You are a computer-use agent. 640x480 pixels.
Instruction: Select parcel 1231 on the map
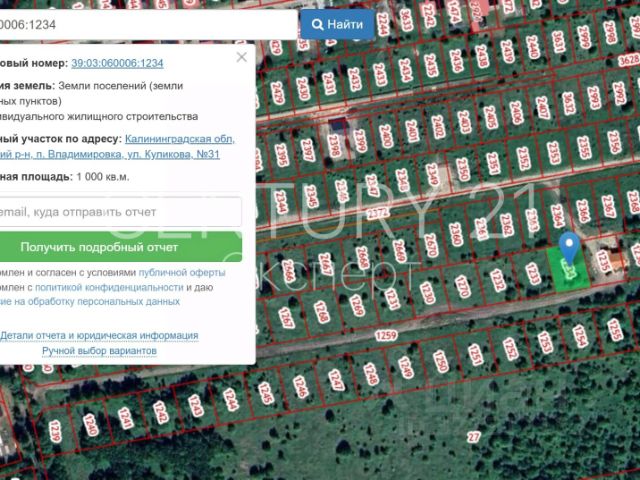point(392,299)
